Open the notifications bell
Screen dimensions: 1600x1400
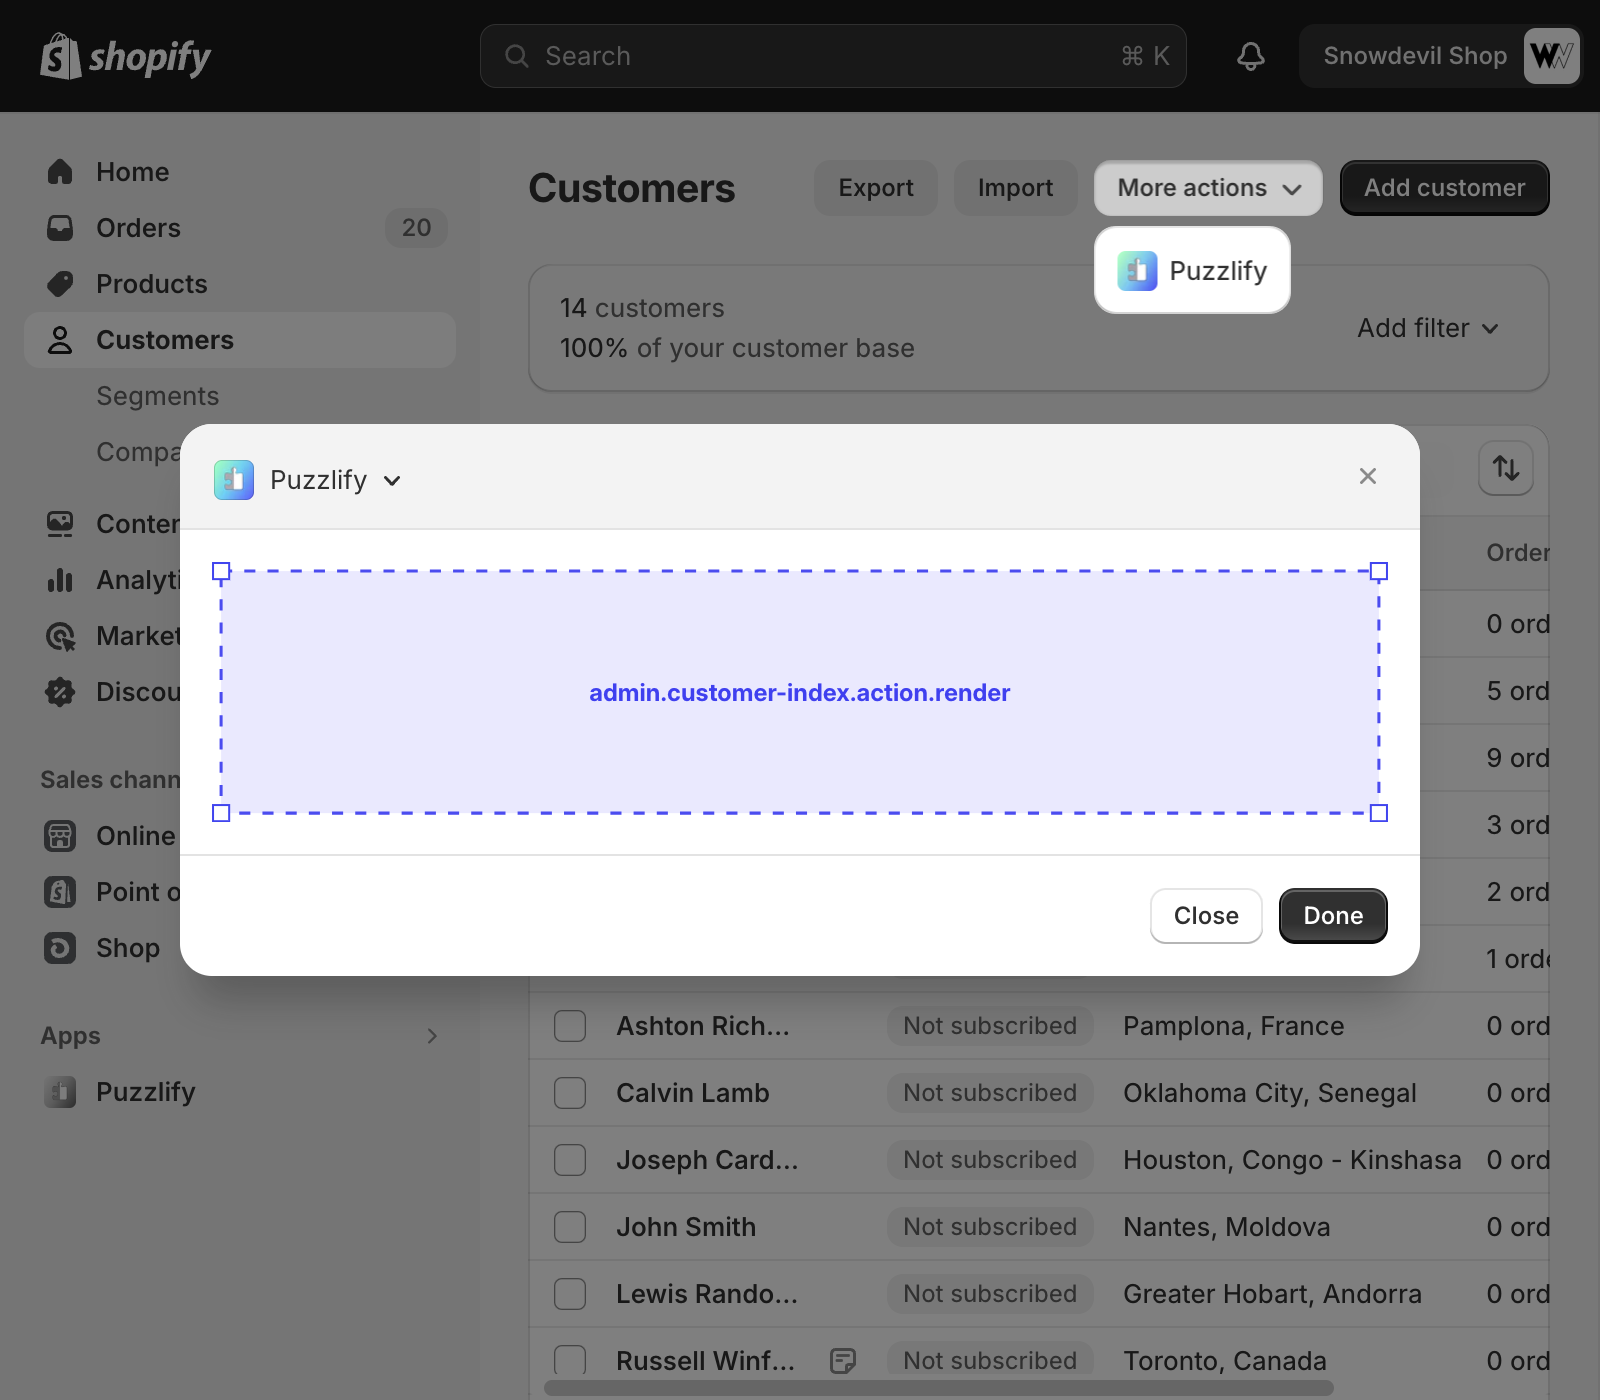pos(1250,56)
